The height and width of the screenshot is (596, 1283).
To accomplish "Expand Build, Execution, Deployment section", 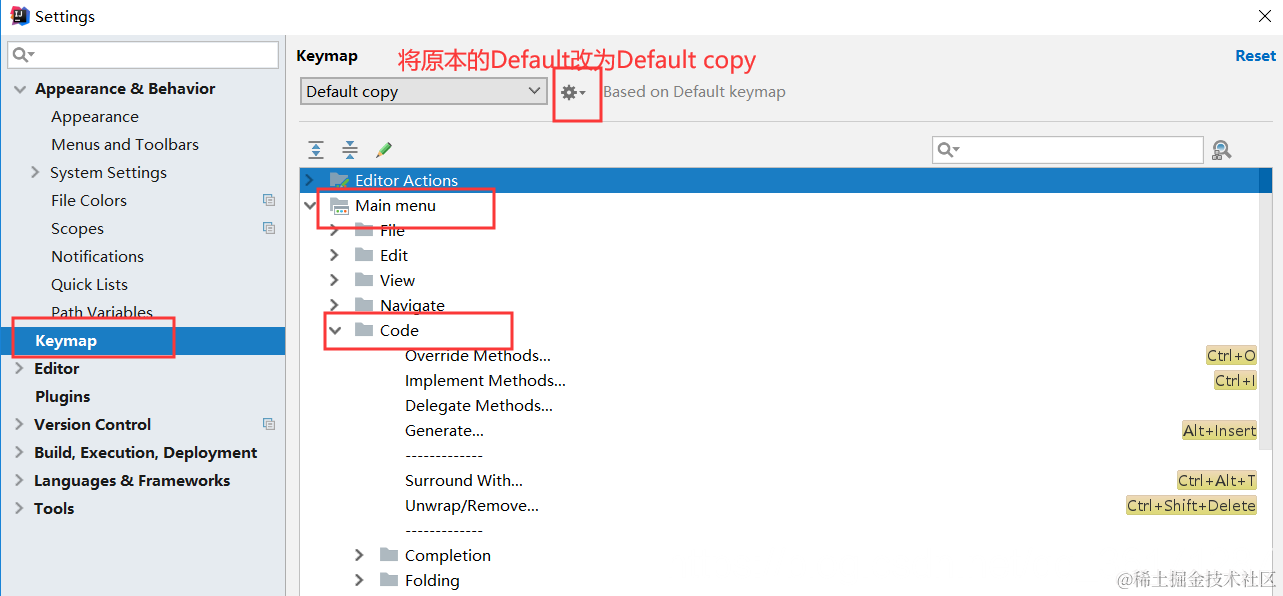I will (x=19, y=452).
